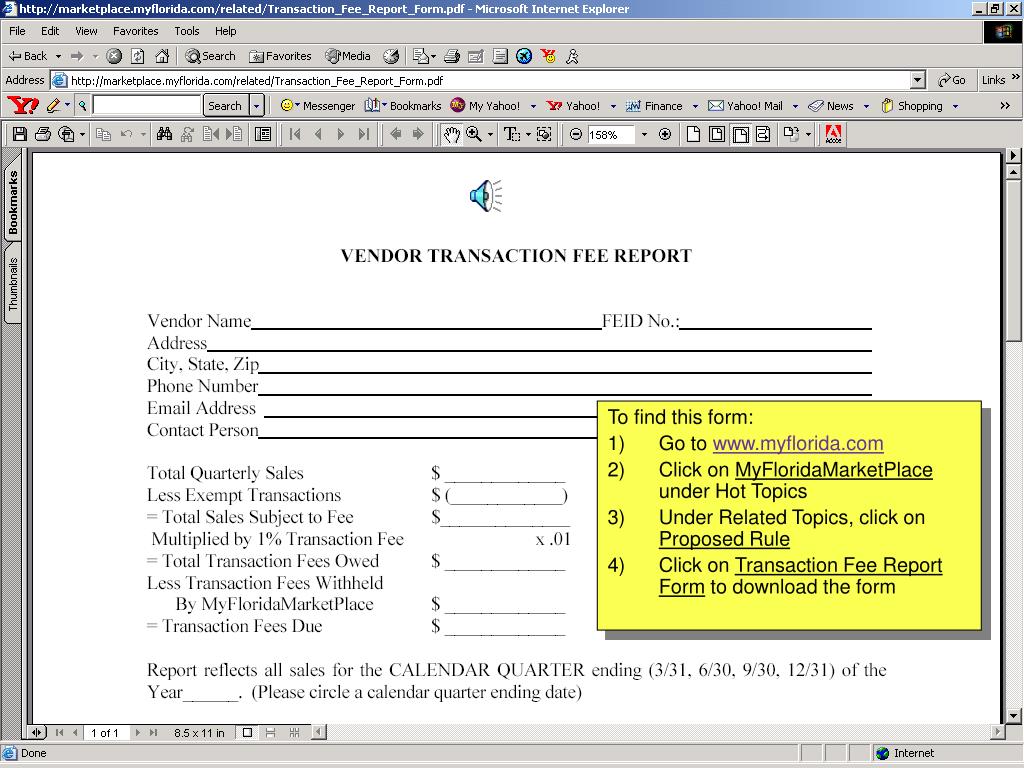Screen dimensions: 1024x768
Task: Select the Graphics Select snapshot tool
Action: (x=544, y=135)
